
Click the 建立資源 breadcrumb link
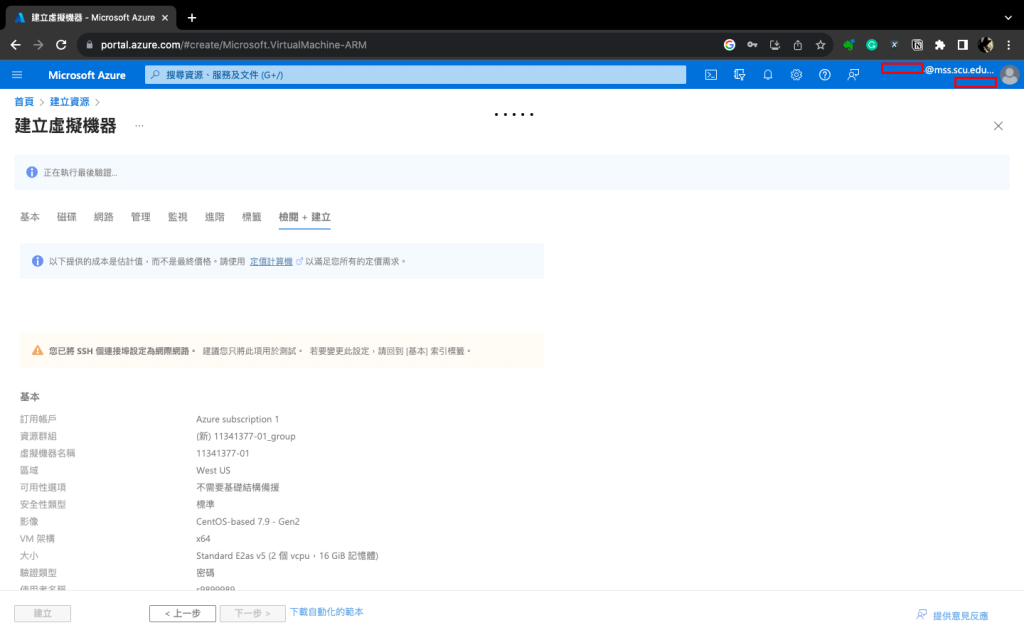click(69, 102)
